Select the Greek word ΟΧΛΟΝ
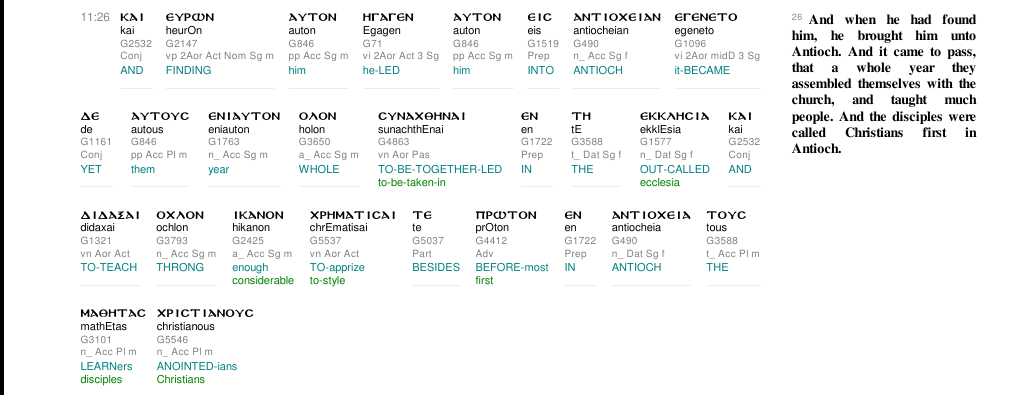Image resolution: width=1016 pixels, height=395 pixels. [180, 215]
